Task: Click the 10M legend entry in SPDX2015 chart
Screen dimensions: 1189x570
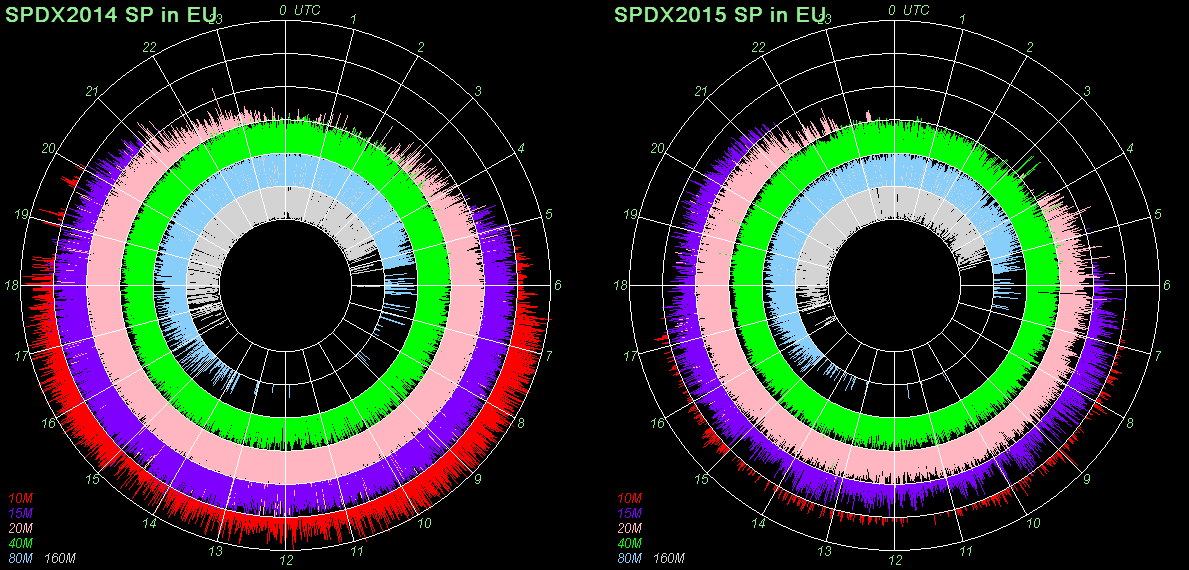Action: tap(630, 498)
